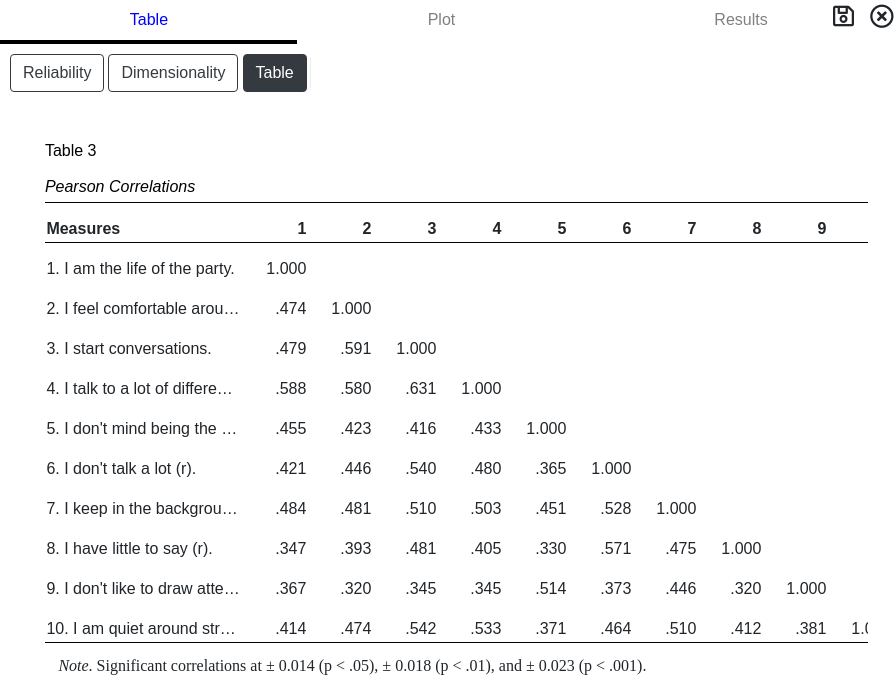Switch to the Results tab
The height and width of the screenshot is (681, 895).
(740, 19)
